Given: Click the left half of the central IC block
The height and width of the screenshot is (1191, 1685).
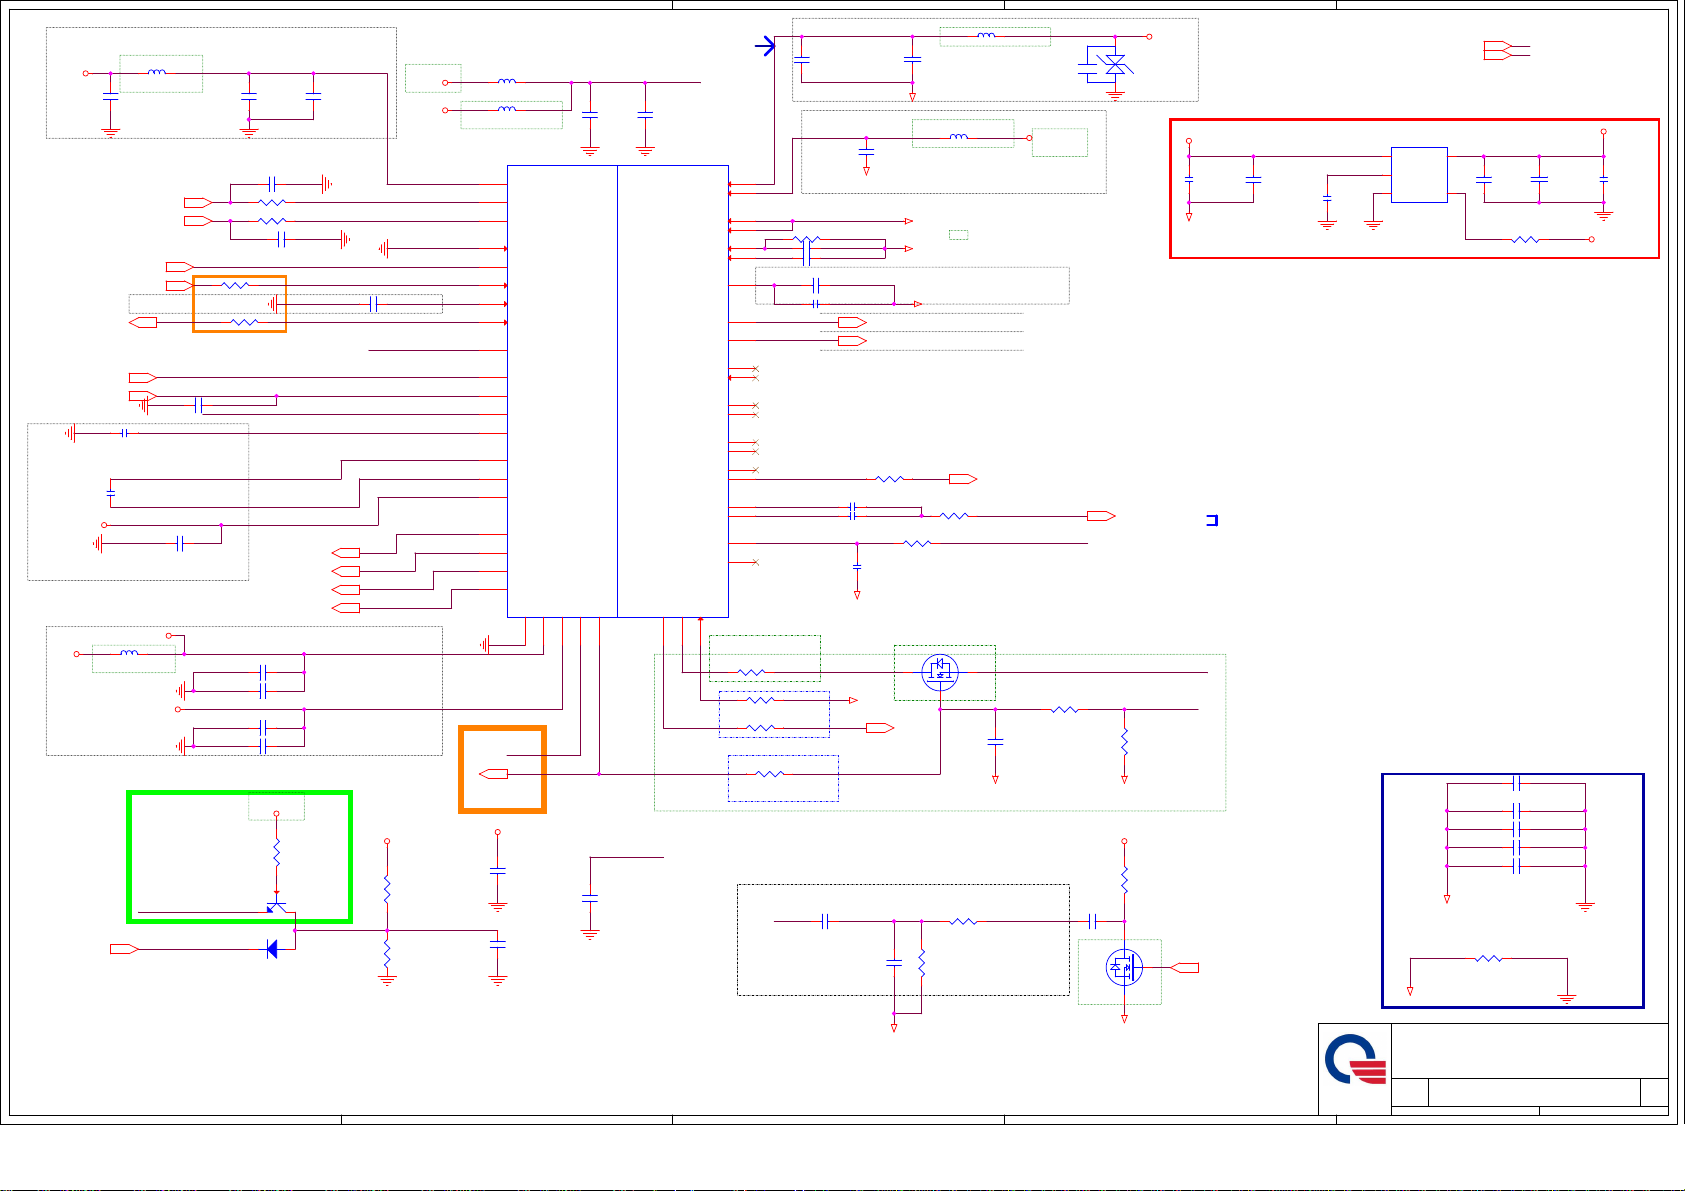Looking at the screenshot, I should click(x=562, y=391).
